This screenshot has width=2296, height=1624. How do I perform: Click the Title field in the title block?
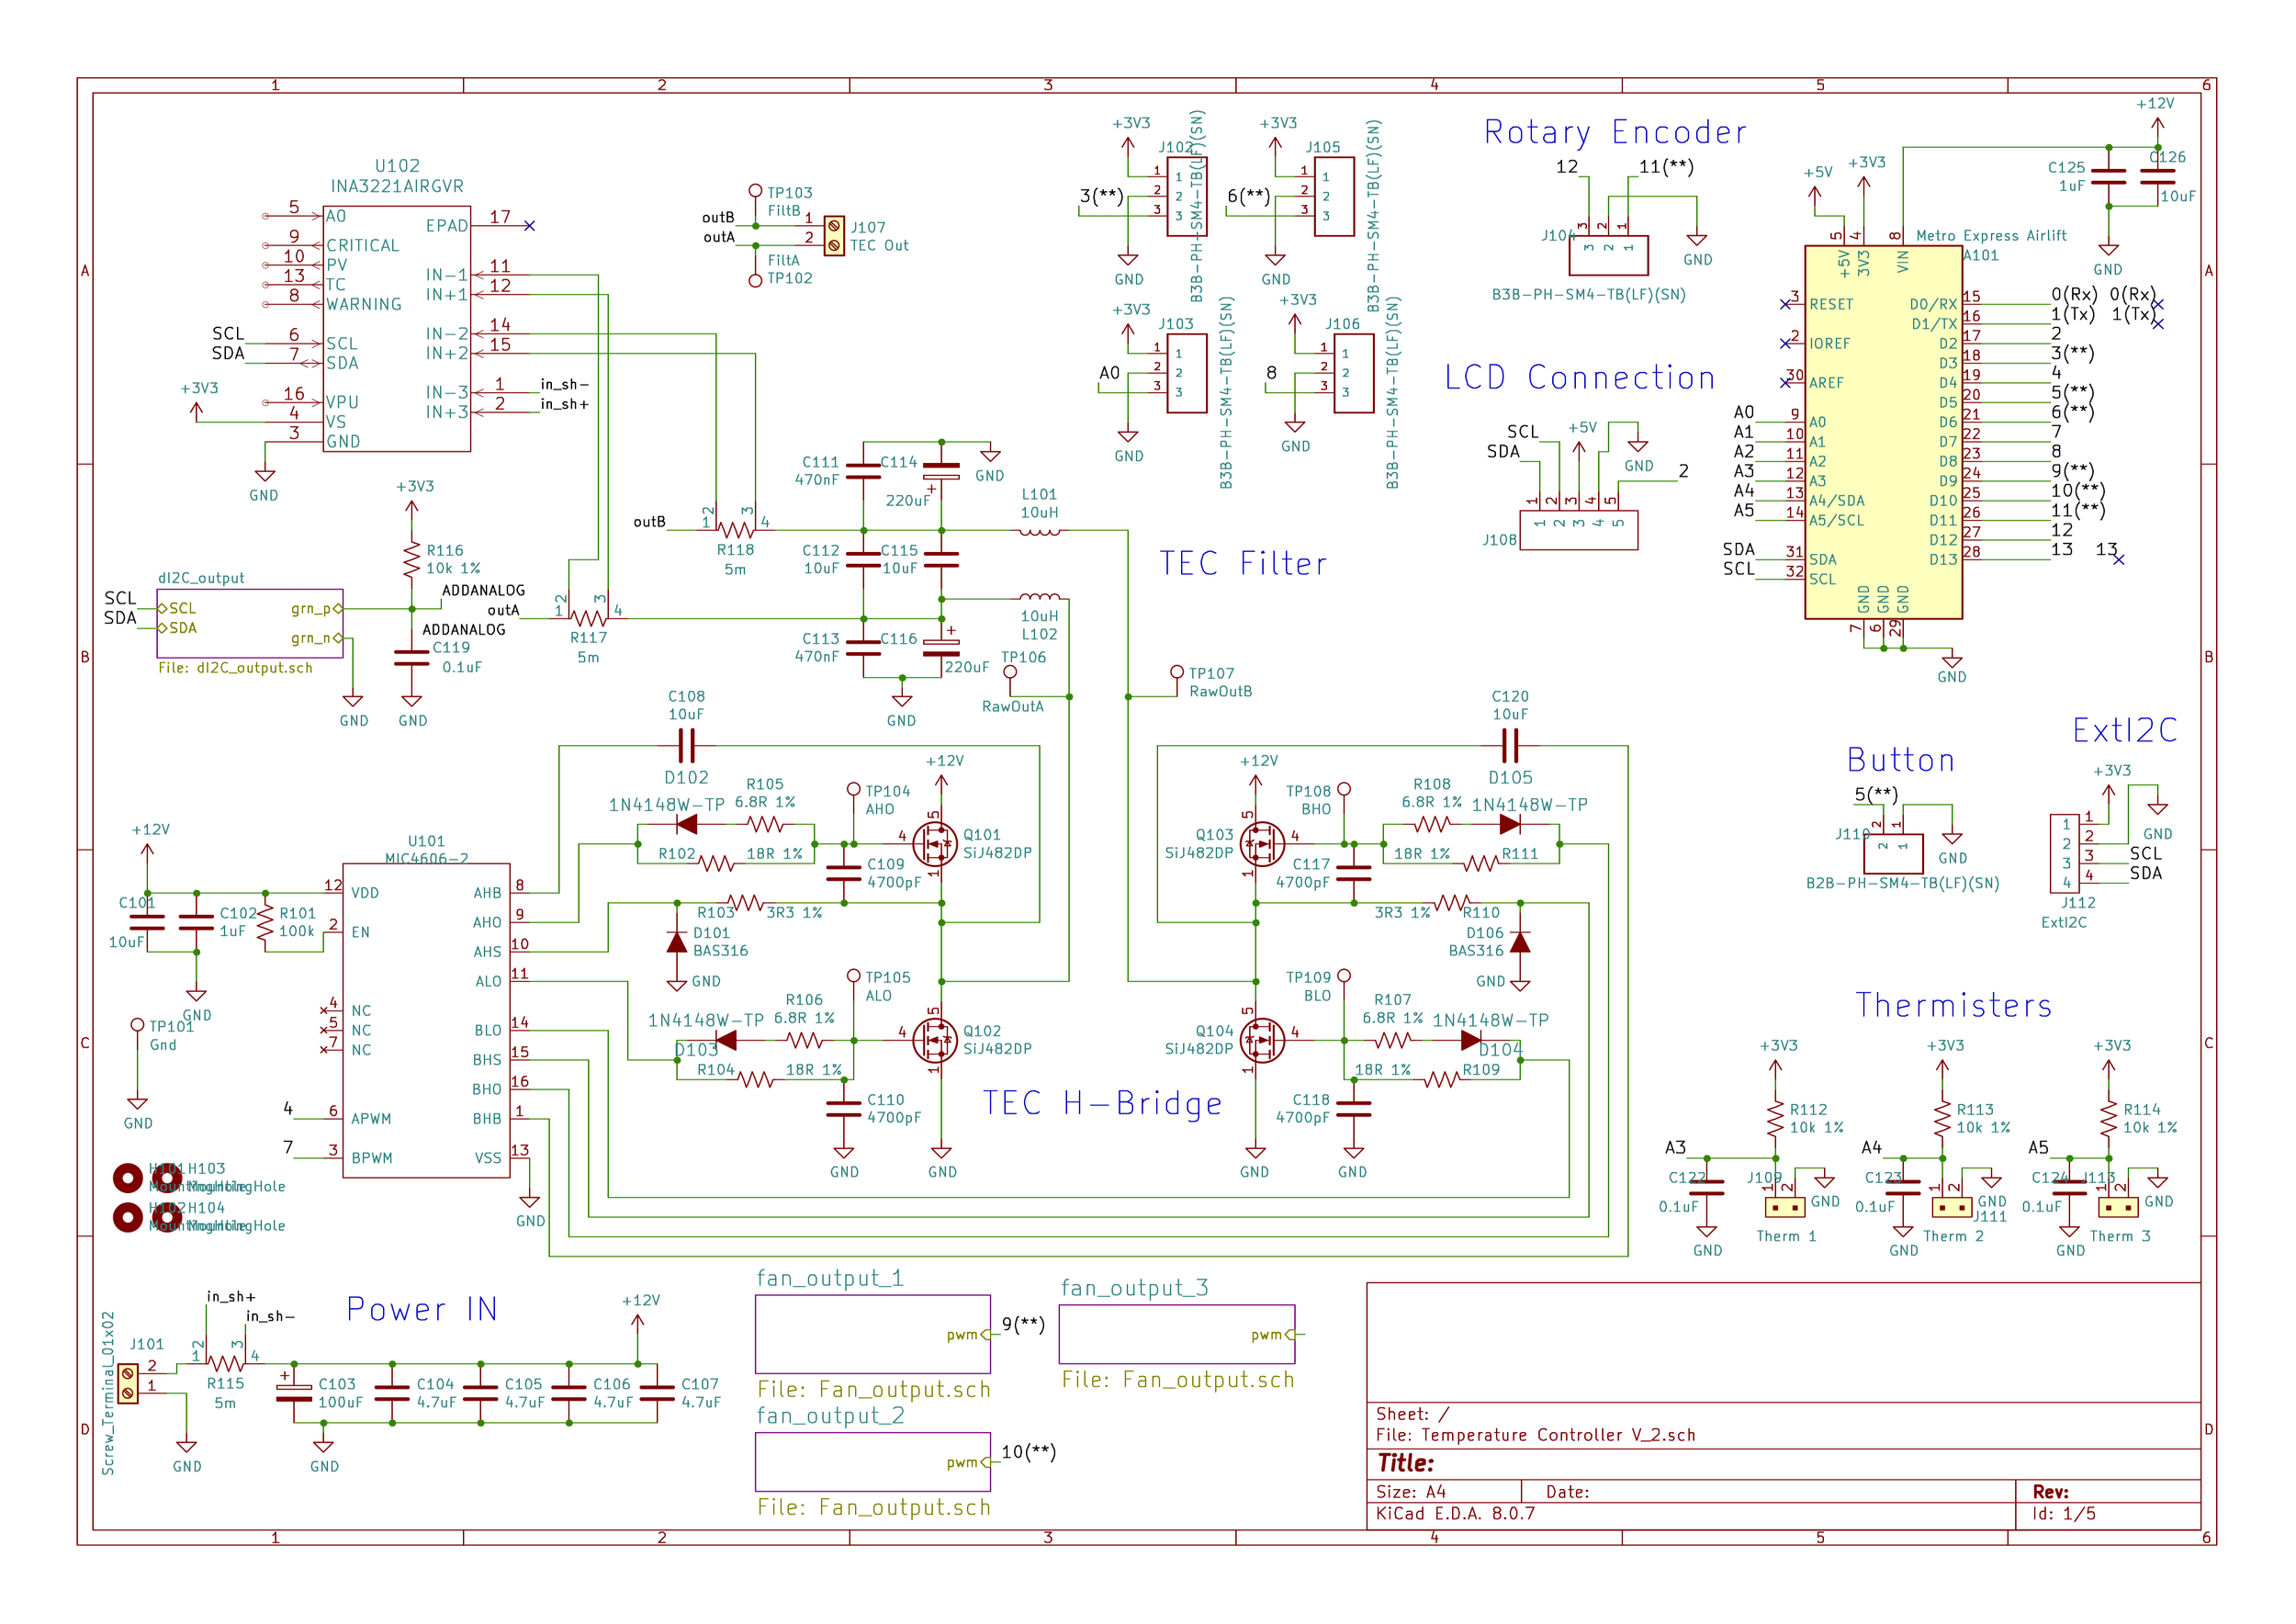coord(1406,1464)
